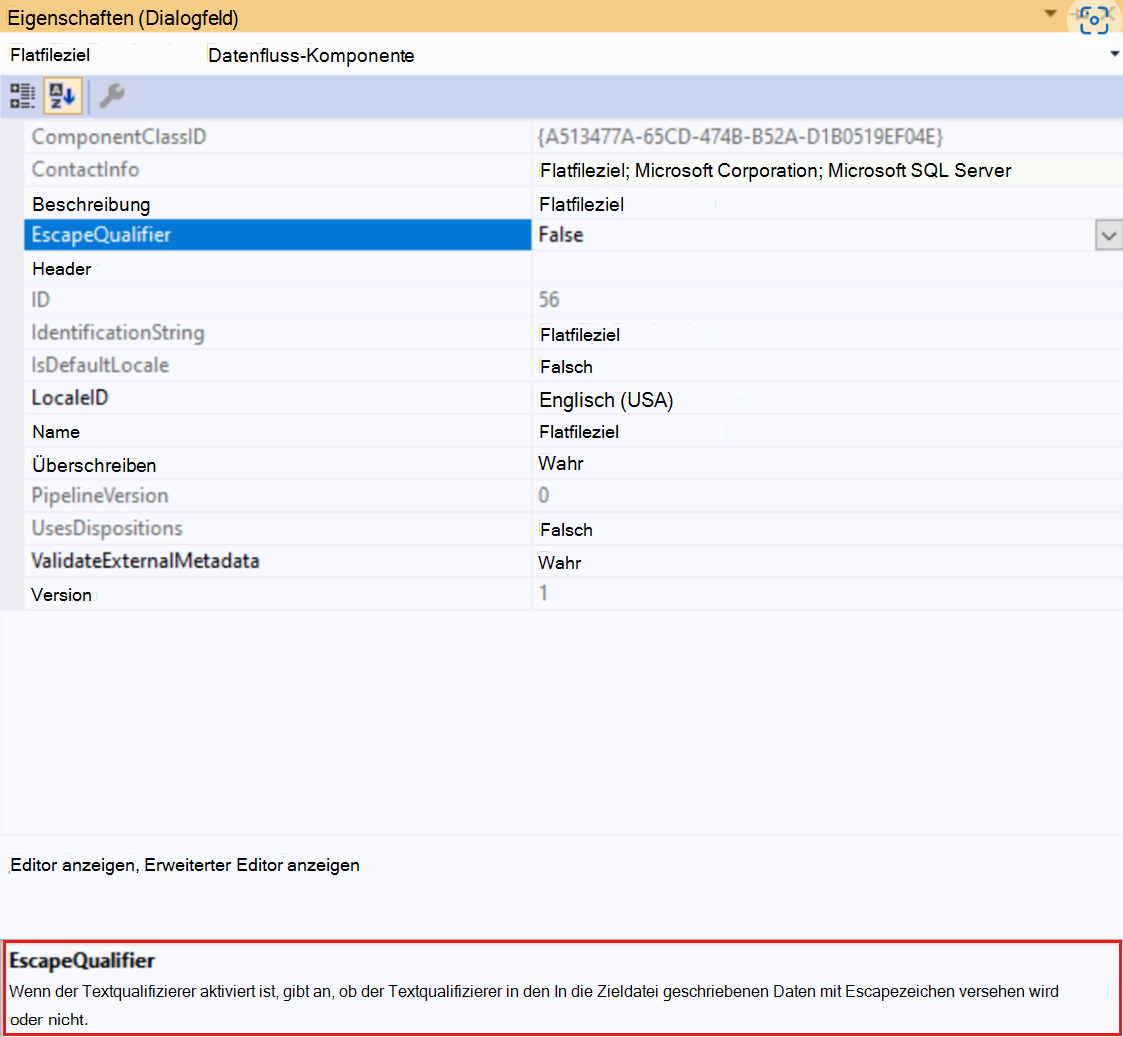Select the ID property name
The image size is (1123, 1037).
point(41,300)
